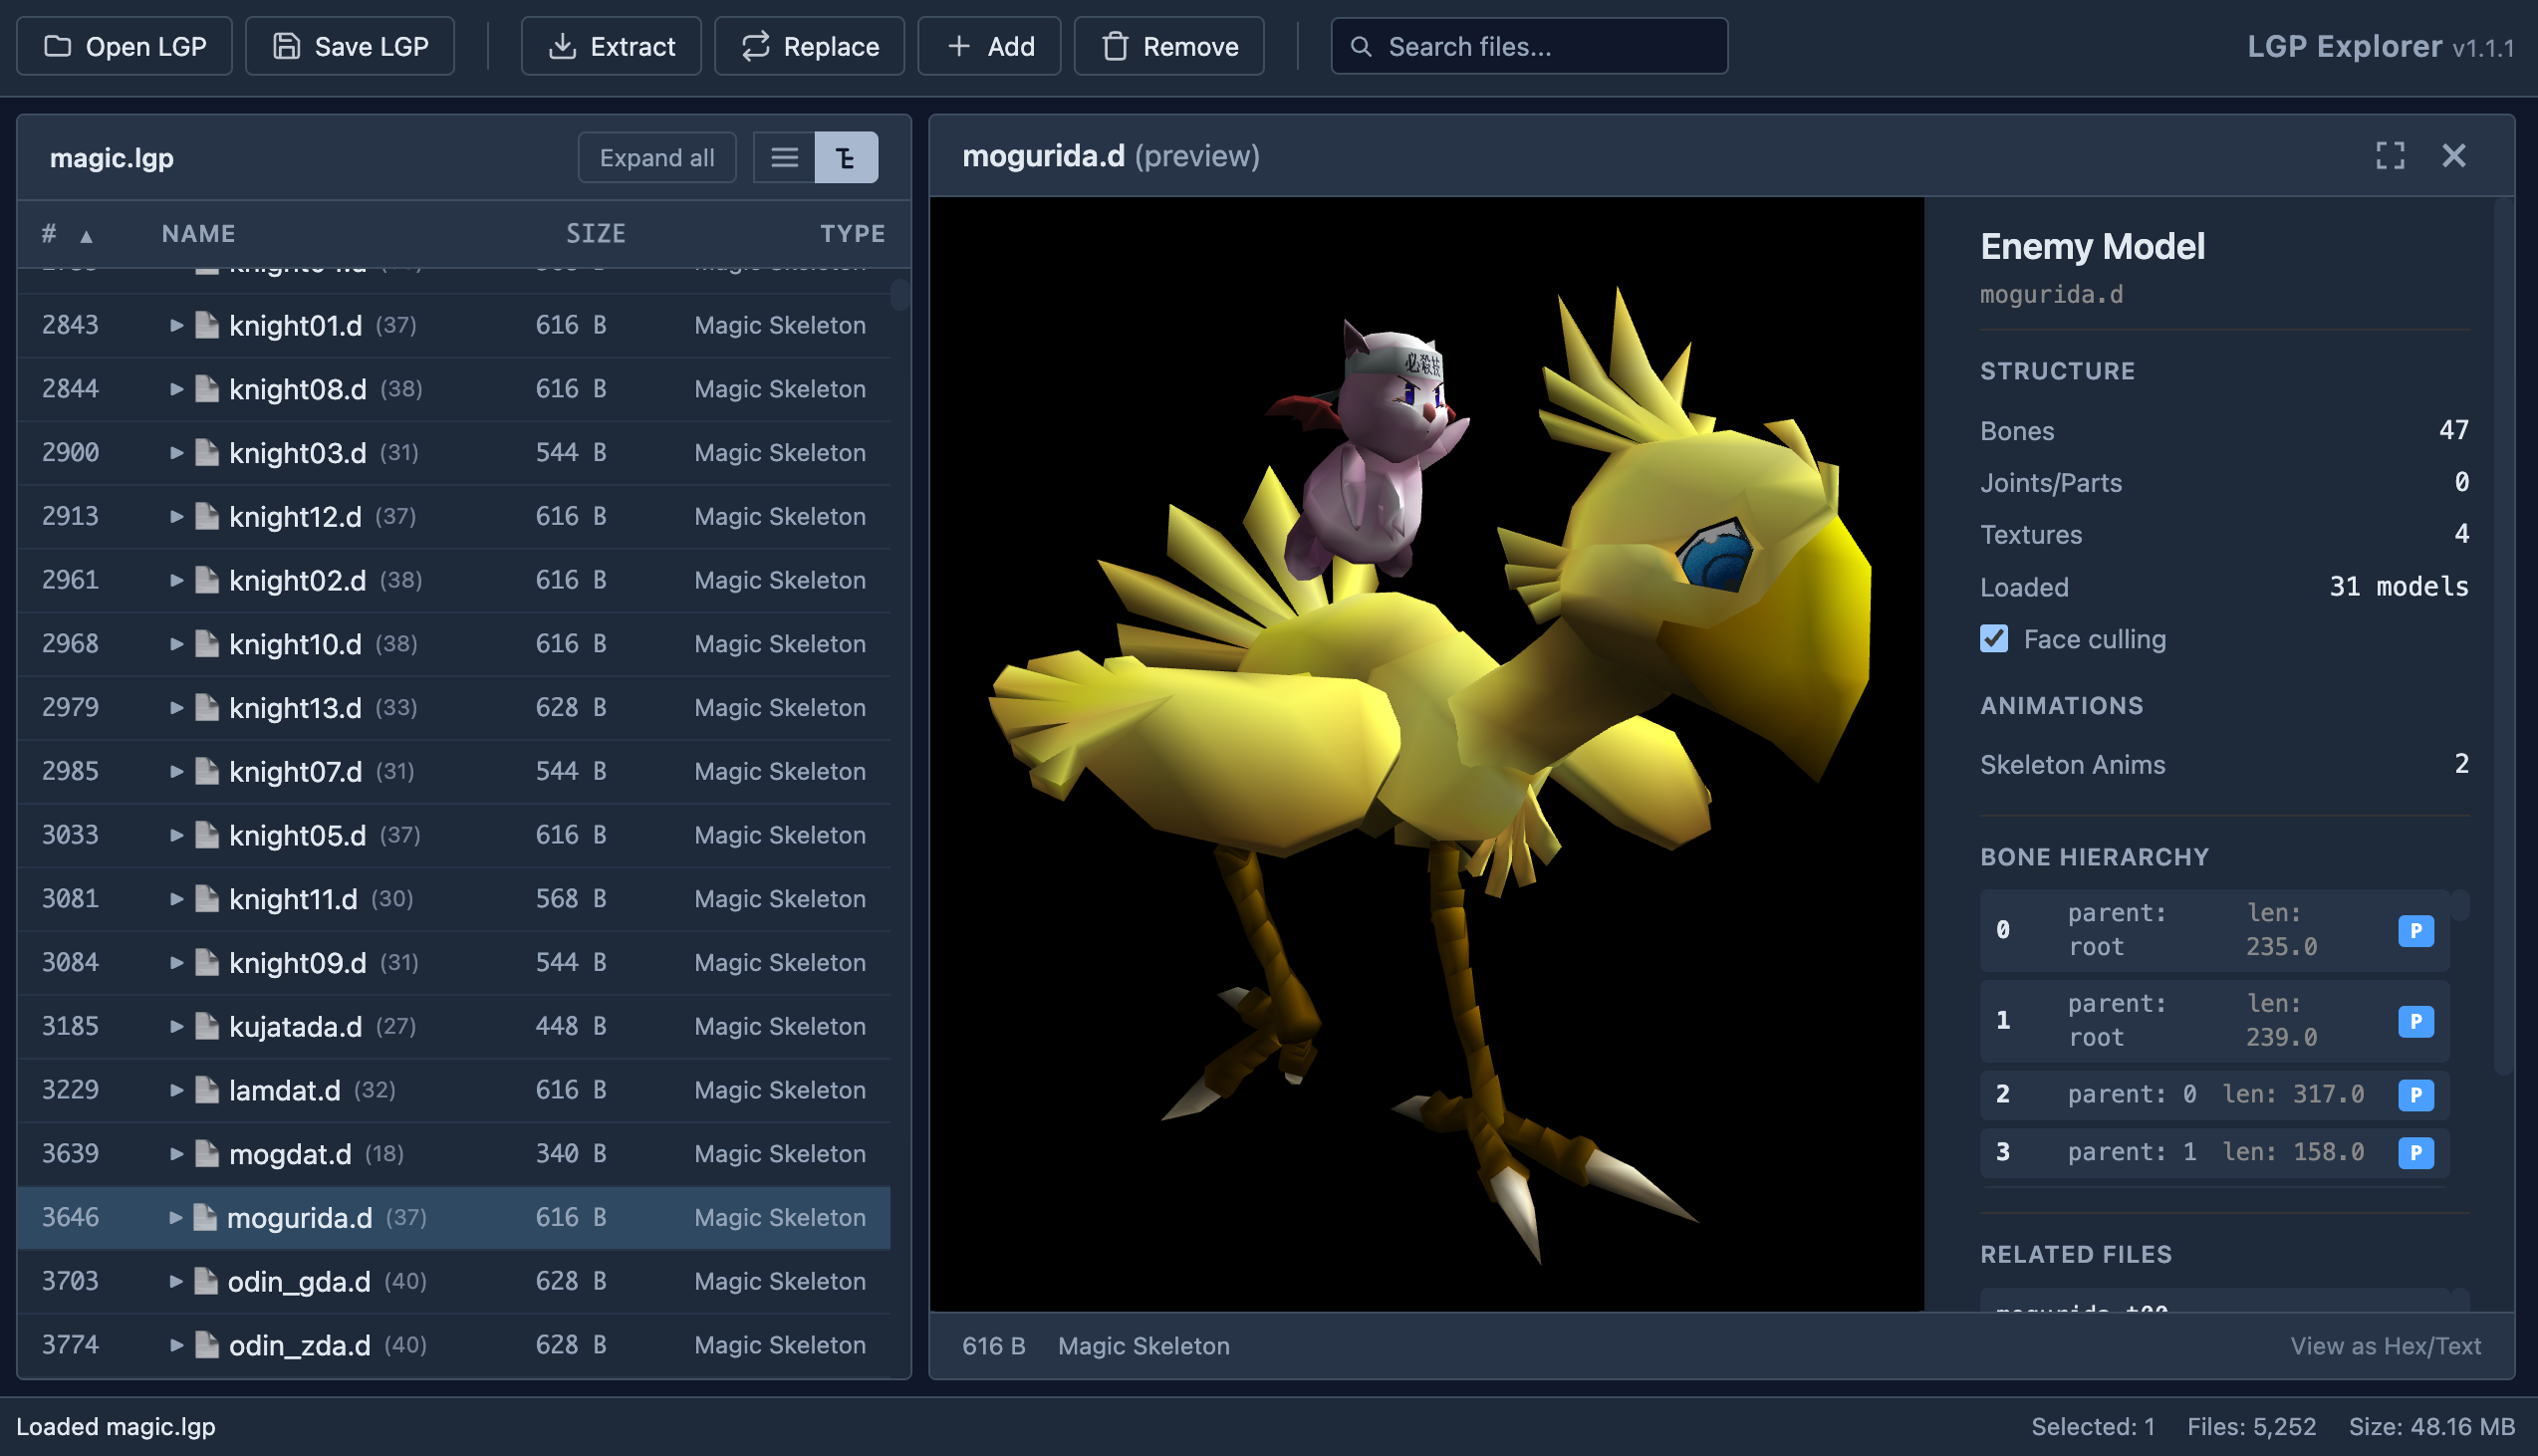Sort by the NAME column header
The width and height of the screenshot is (2538, 1456).
198,234
